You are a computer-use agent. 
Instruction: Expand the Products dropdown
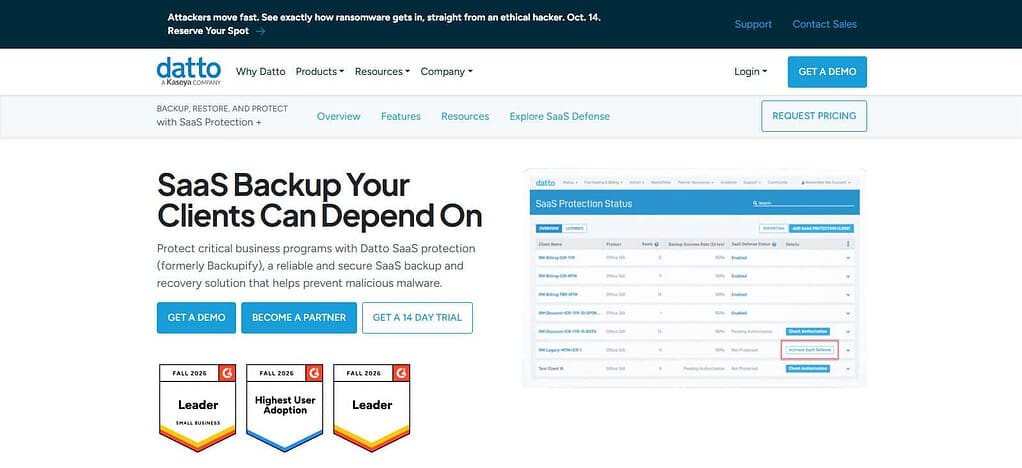tap(319, 72)
